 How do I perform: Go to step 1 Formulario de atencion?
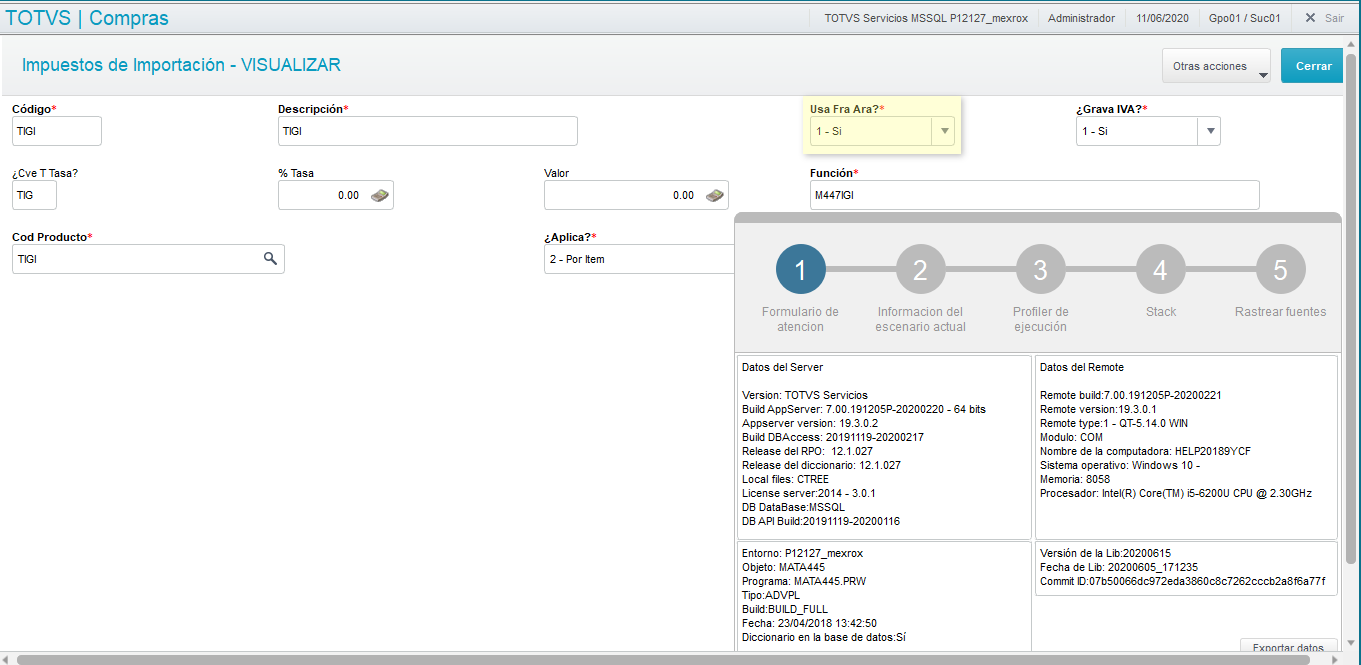point(801,269)
